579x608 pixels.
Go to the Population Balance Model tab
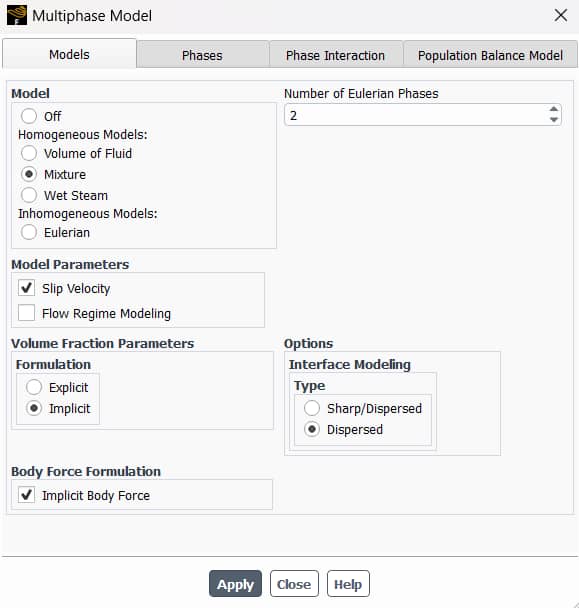click(490, 55)
